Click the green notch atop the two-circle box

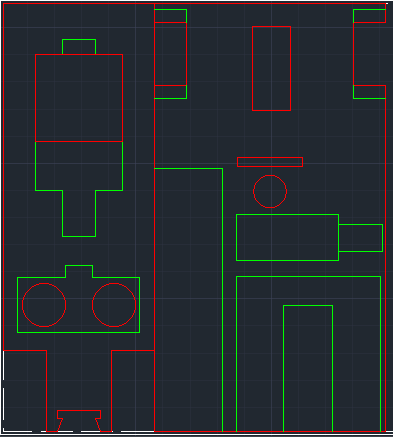pos(79,271)
